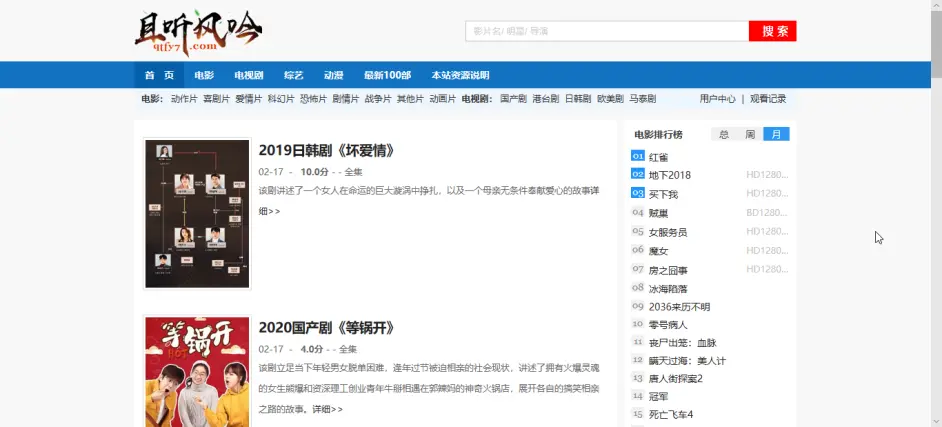Click rank badge 02 beside 地下2018

(x=637, y=174)
